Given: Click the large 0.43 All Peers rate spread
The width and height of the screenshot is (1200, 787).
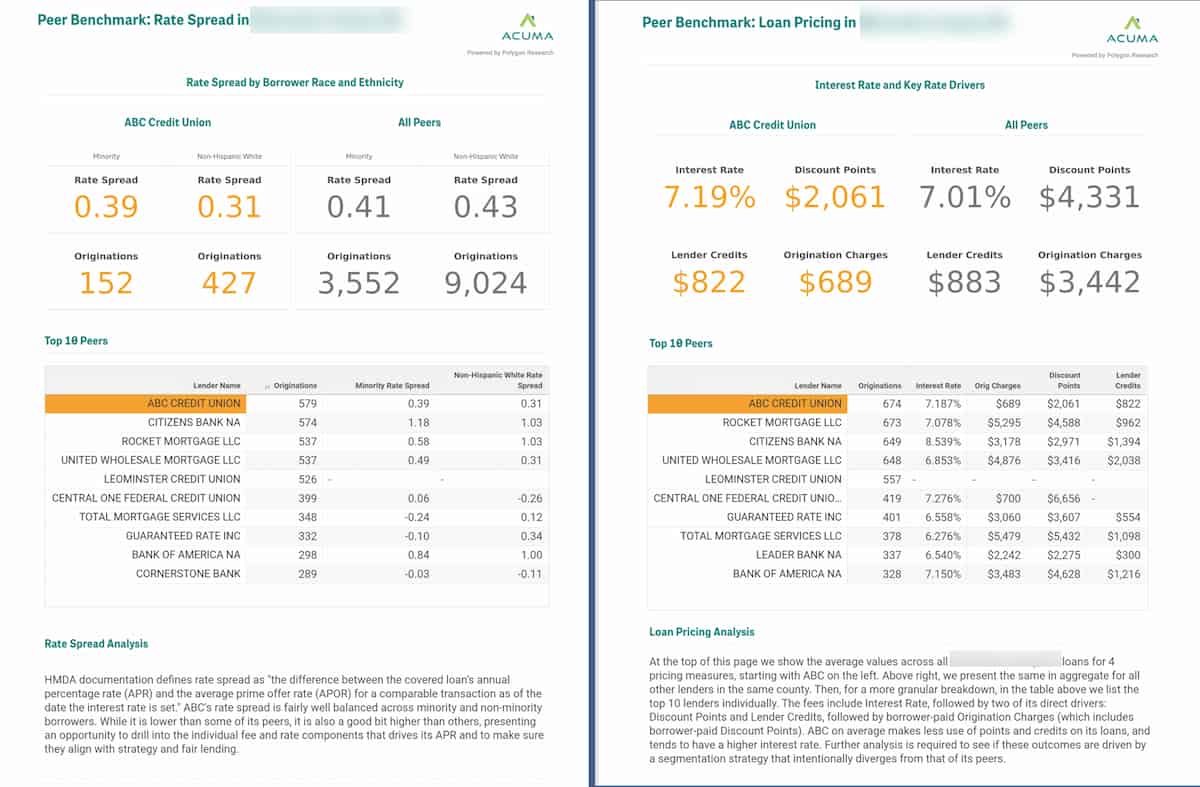Looking at the screenshot, I should click(x=485, y=207).
